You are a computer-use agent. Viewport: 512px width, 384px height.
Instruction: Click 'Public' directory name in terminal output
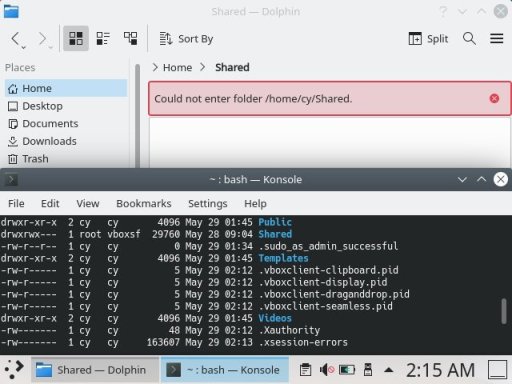(275, 222)
